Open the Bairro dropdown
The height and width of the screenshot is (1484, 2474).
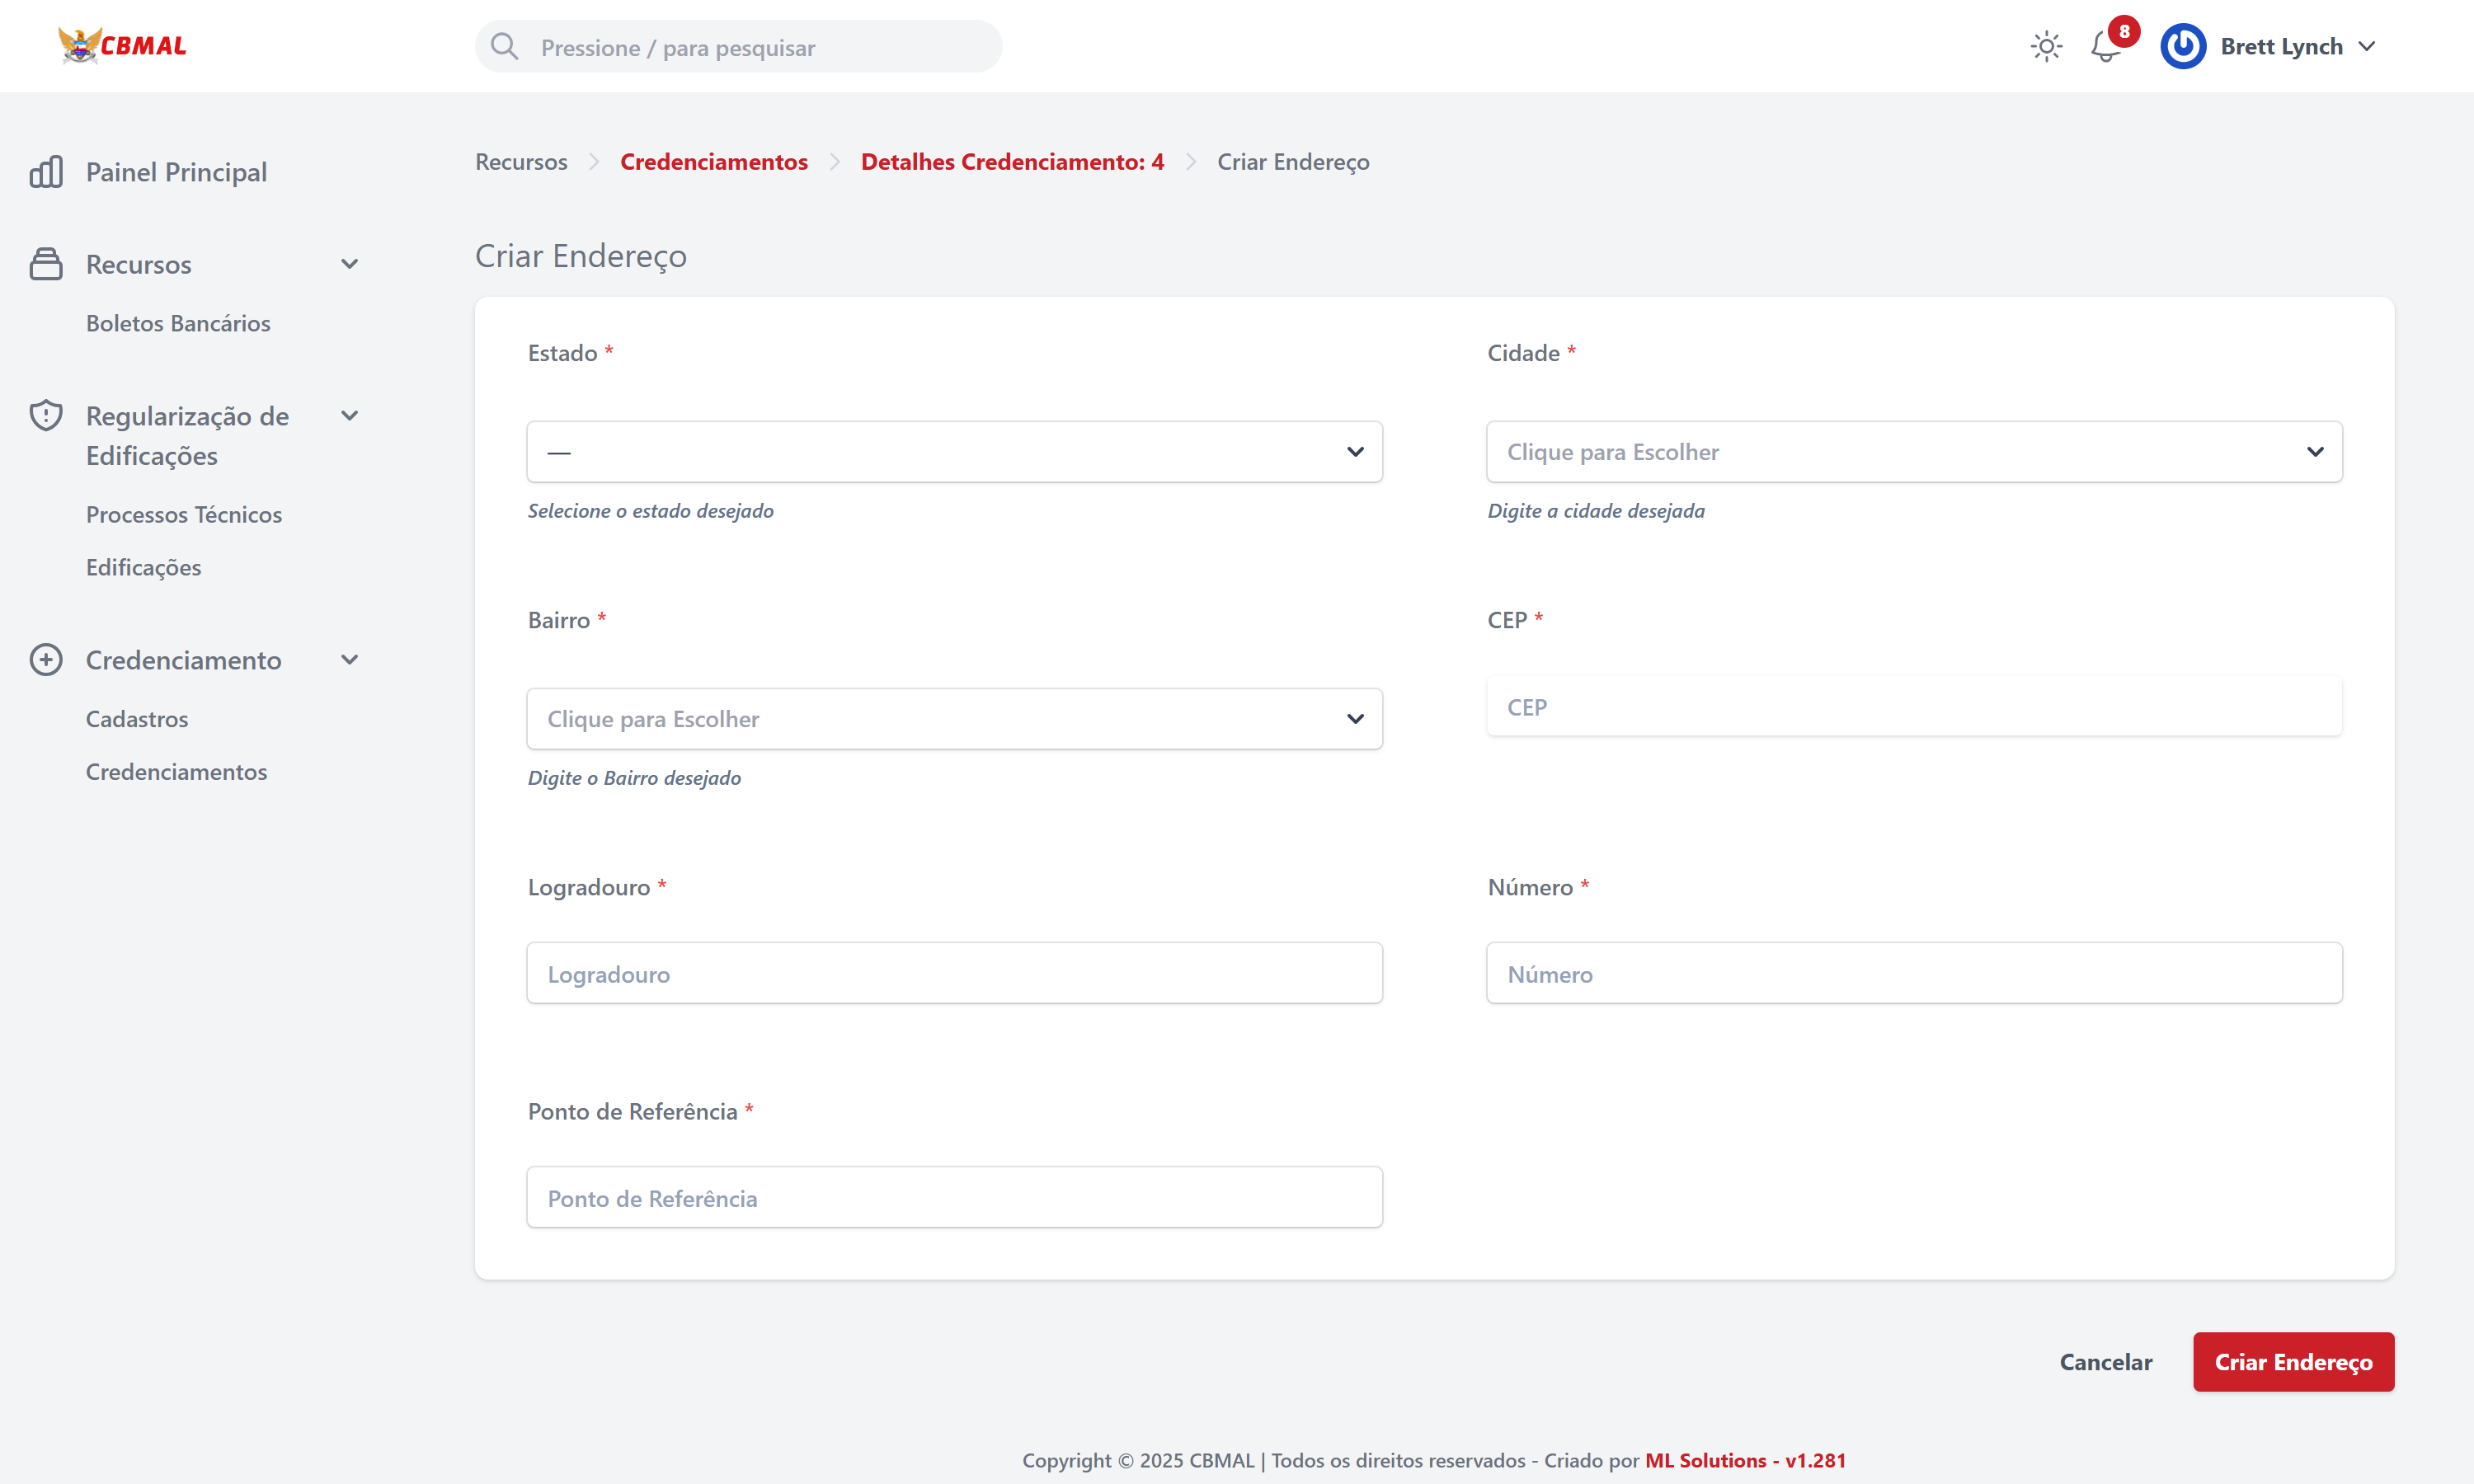pos(954,719)
